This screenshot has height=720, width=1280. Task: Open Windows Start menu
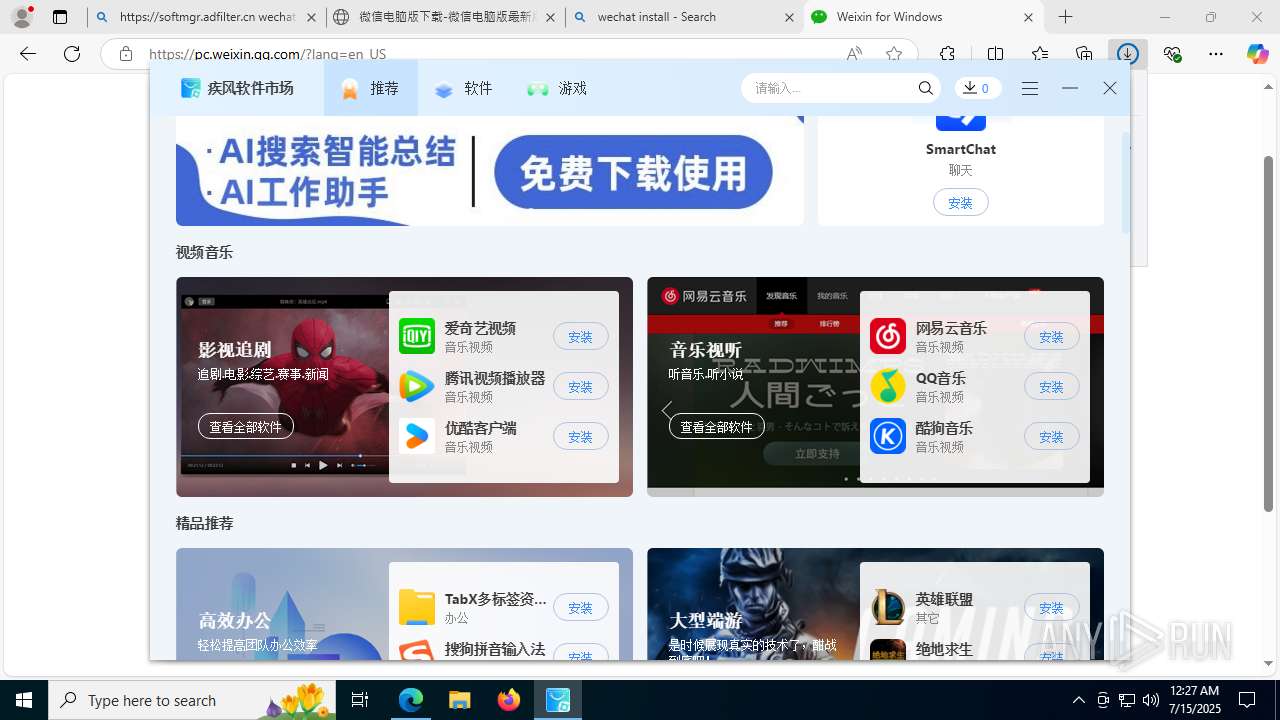click(24, 700)
